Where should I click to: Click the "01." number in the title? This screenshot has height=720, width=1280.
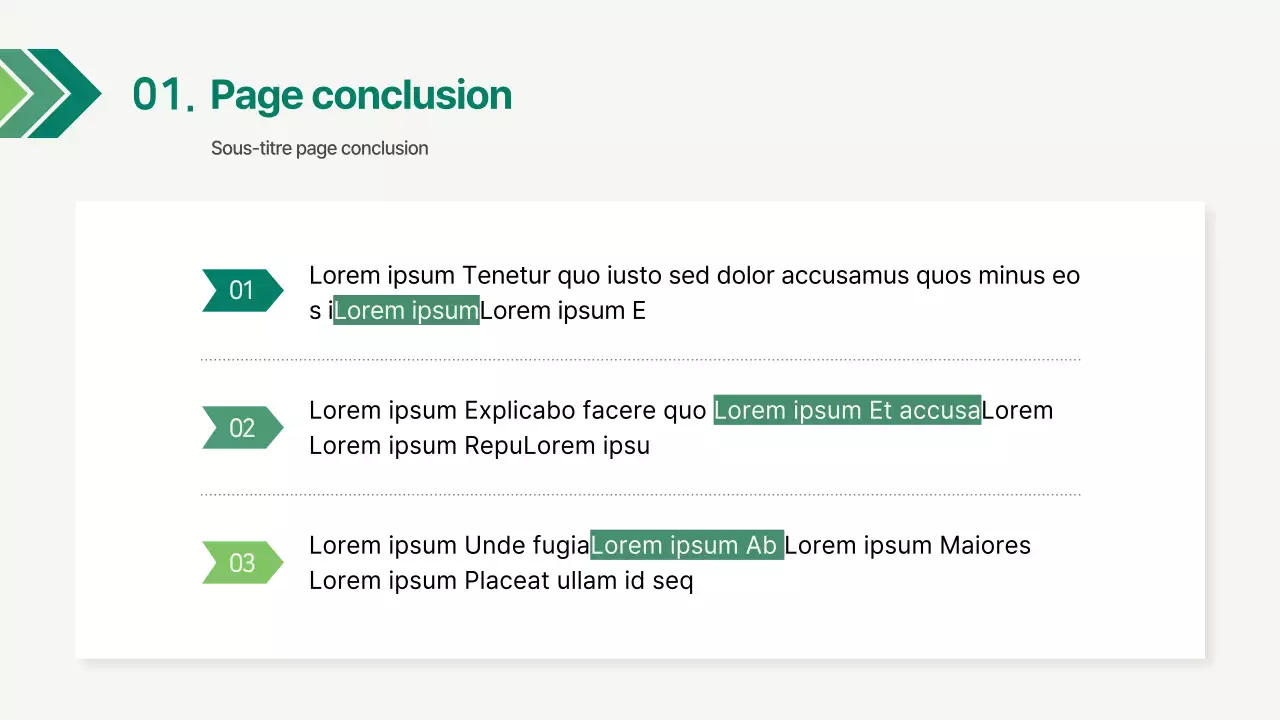163,95
